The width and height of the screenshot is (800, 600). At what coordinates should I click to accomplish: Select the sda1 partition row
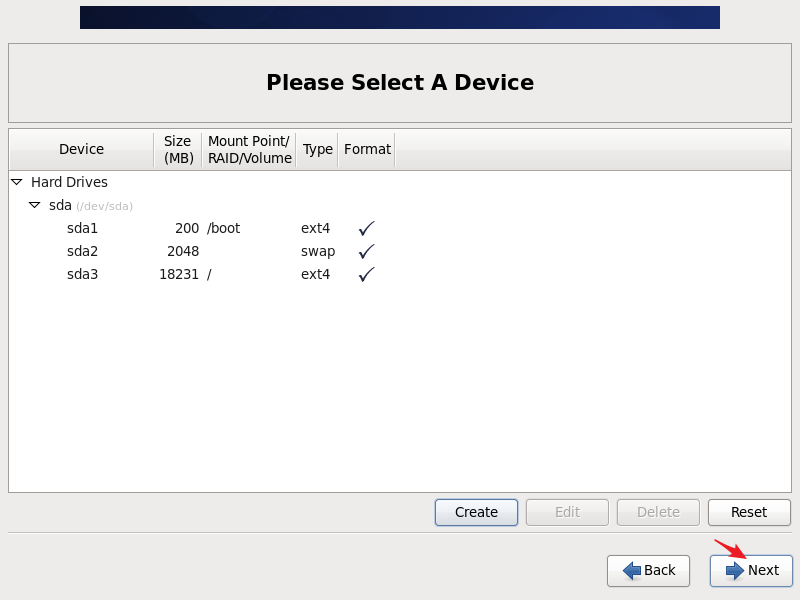82,228
